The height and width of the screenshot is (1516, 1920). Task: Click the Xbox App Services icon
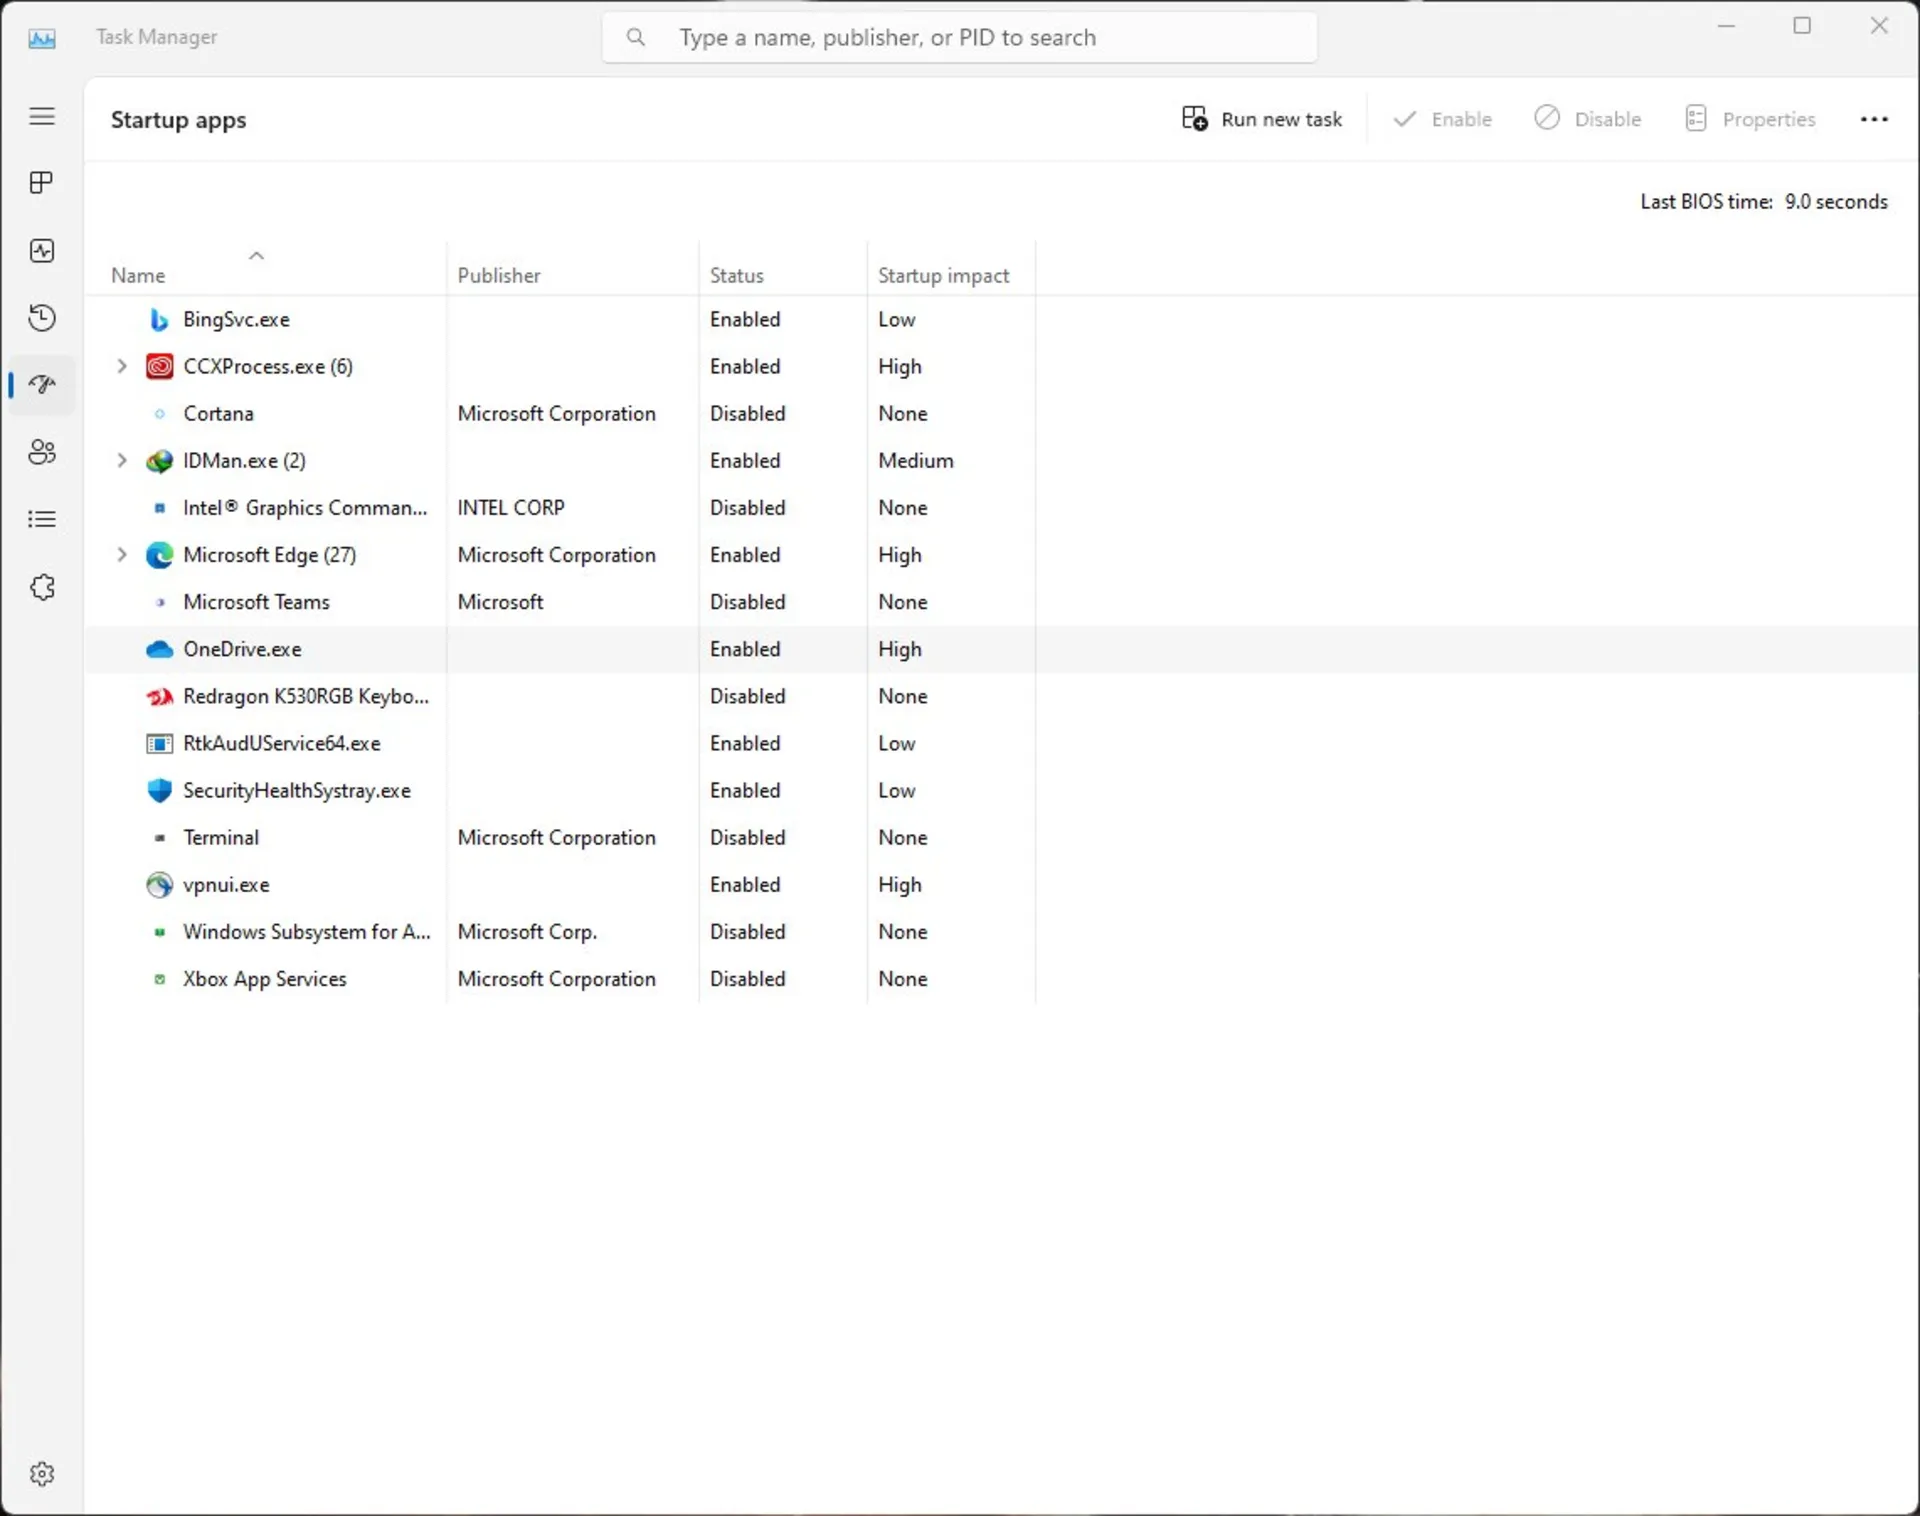click(159, 979)
